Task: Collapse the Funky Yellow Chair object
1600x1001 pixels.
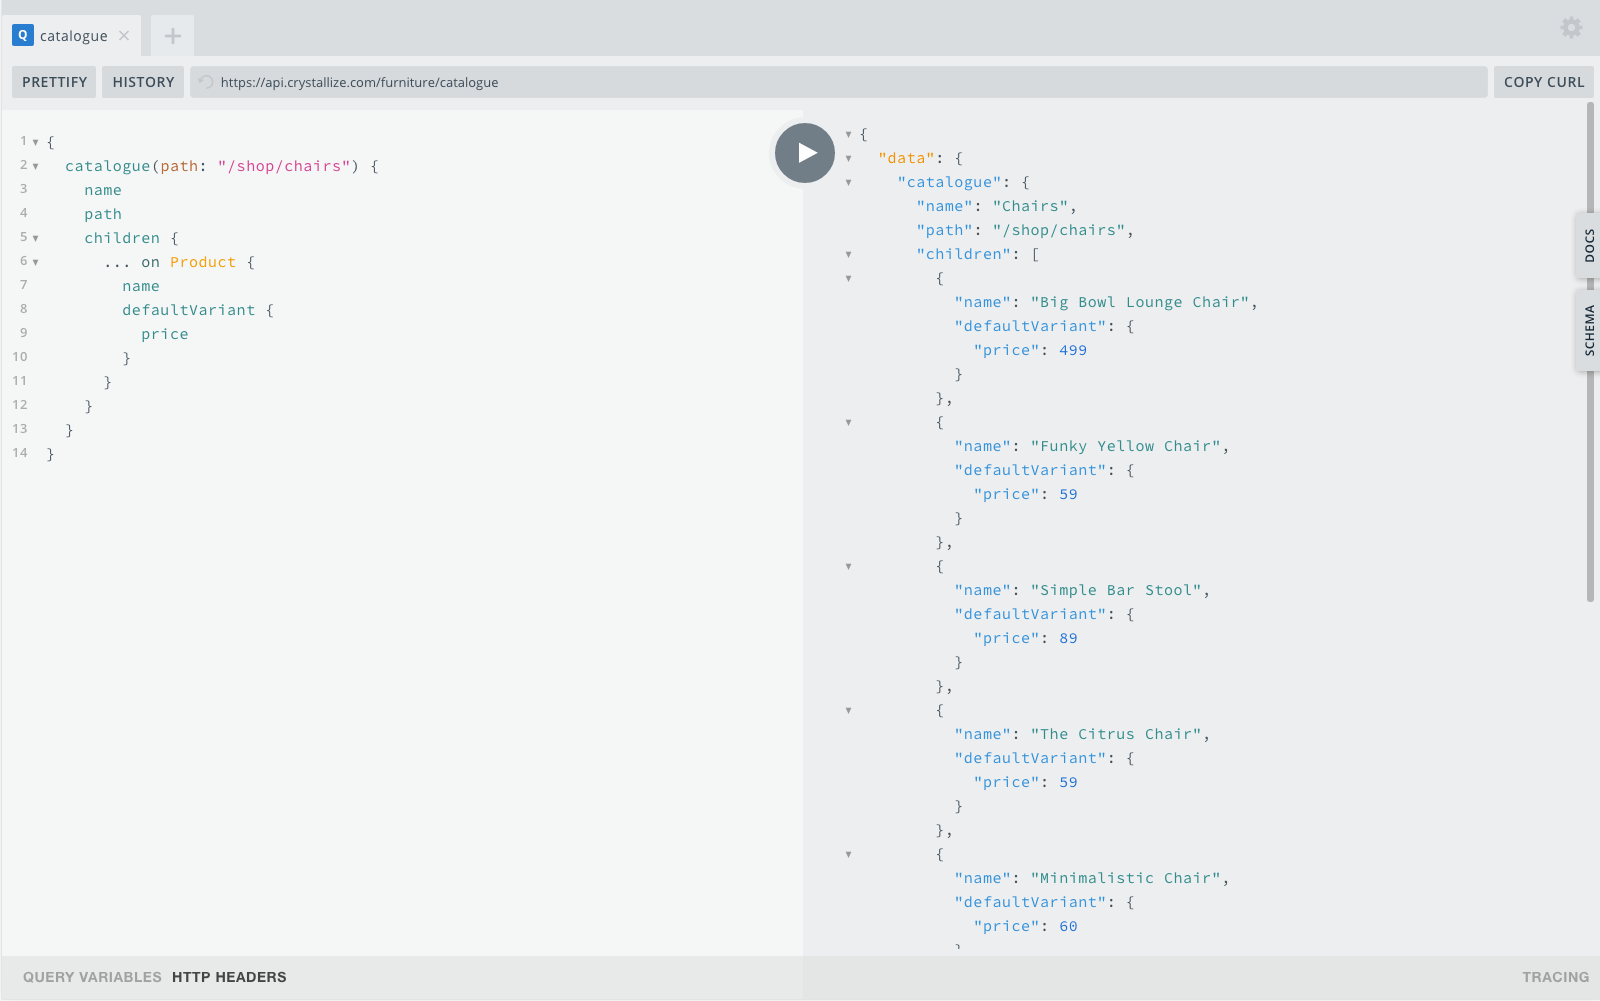Action: pyautogui.click(x=849, y=422)
